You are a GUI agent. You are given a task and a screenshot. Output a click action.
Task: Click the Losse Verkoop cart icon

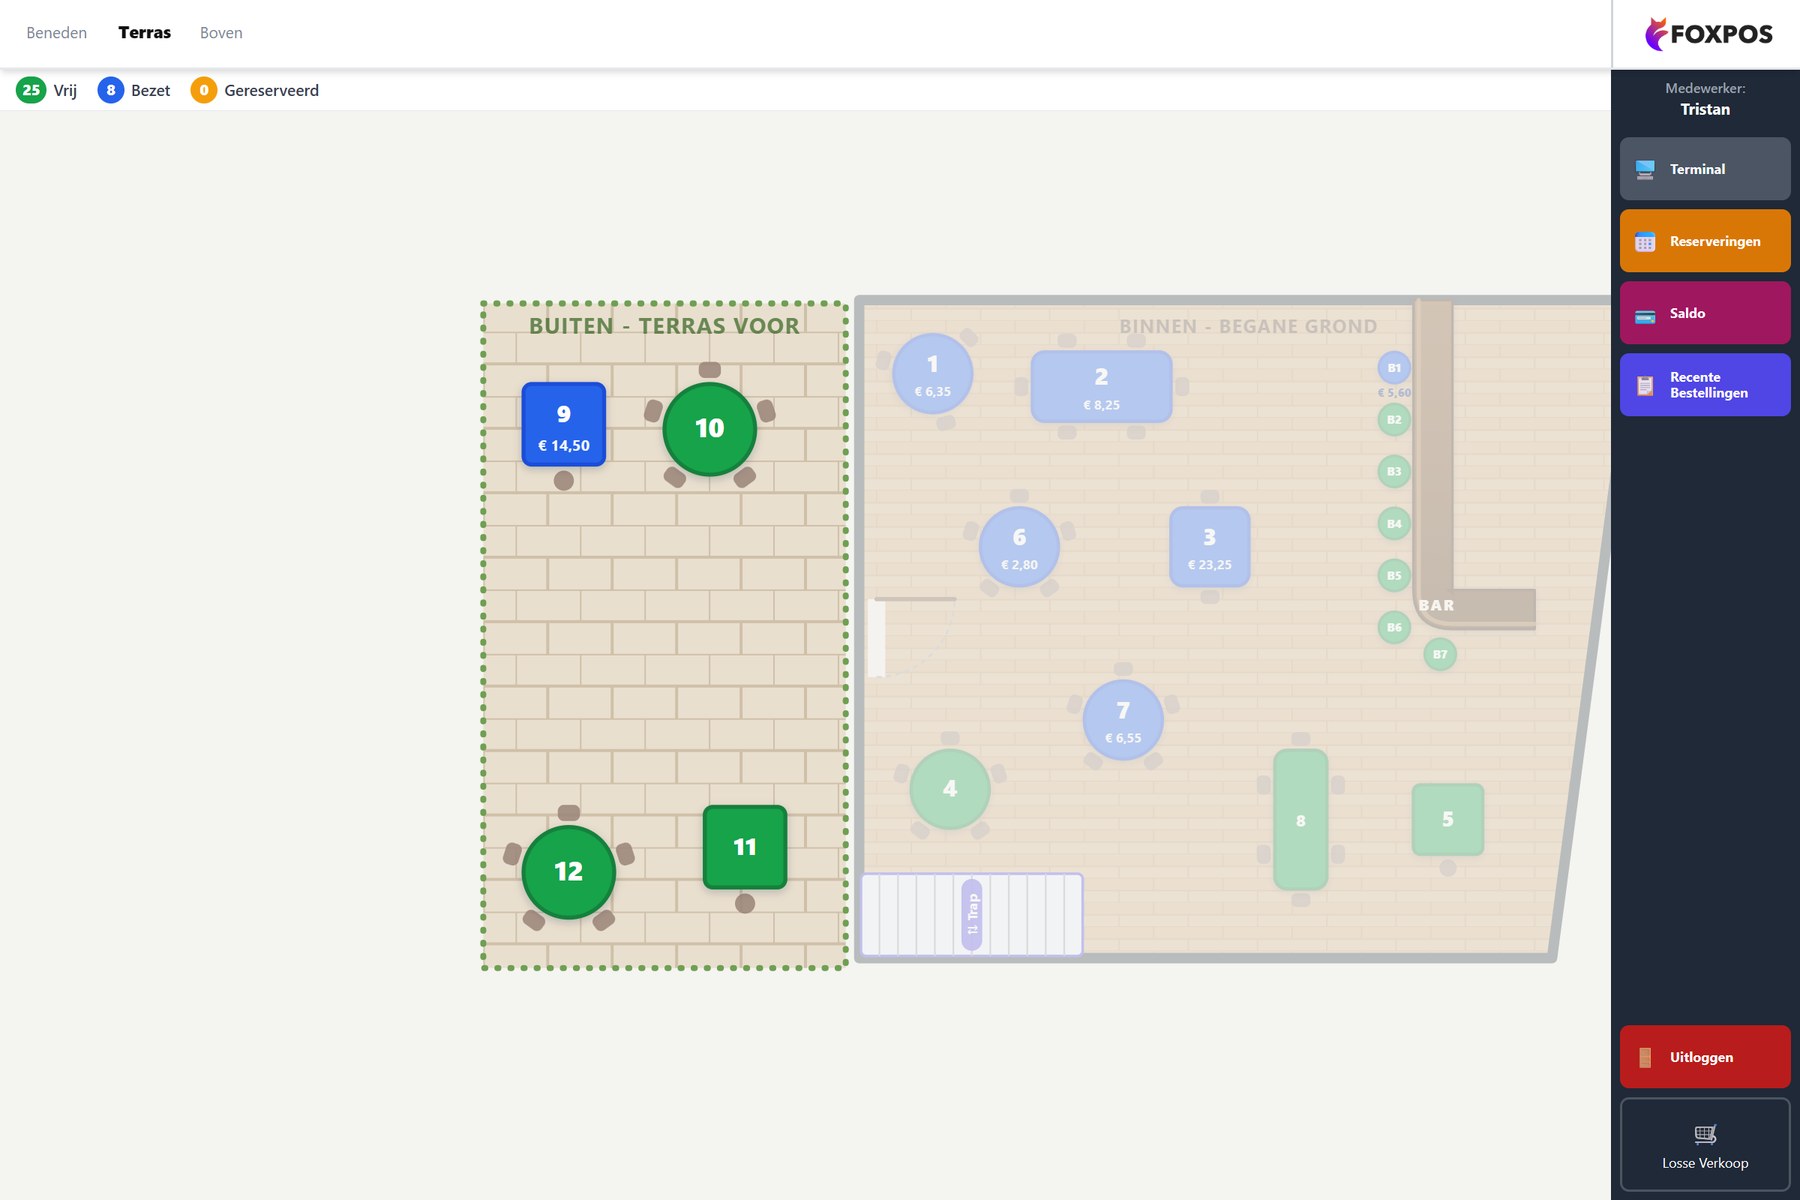(1705, 1134)
